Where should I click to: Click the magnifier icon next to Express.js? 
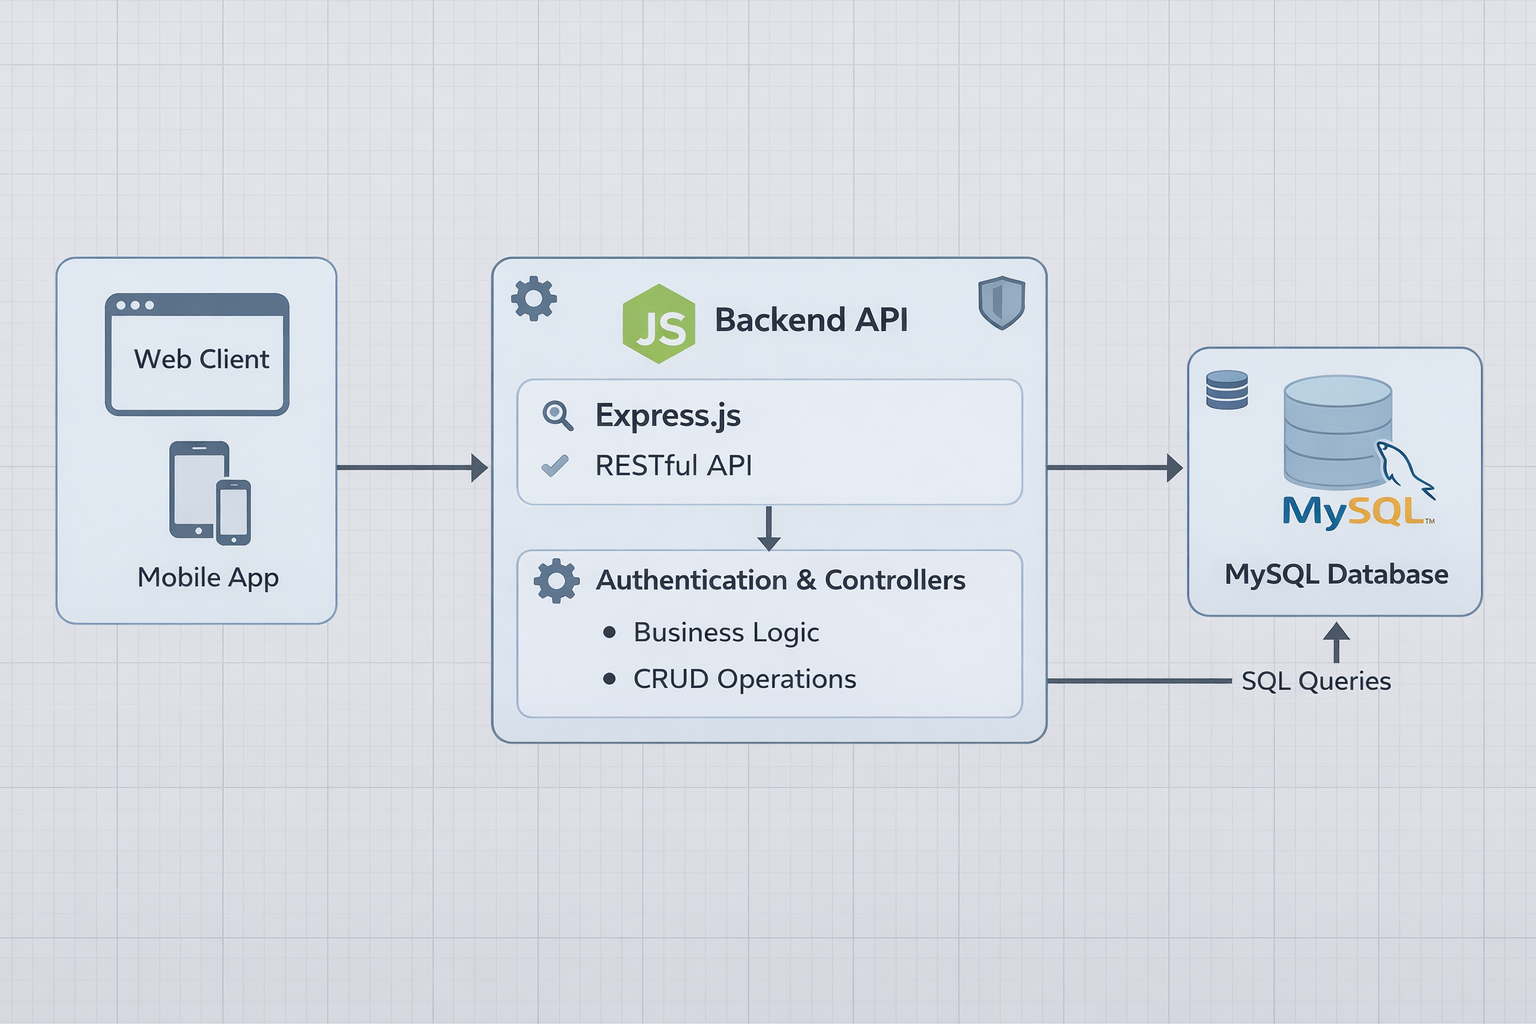point(557,415)
